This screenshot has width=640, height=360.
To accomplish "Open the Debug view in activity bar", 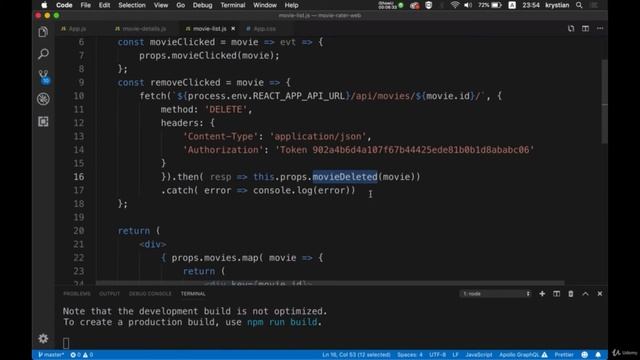I will point(43,99).
